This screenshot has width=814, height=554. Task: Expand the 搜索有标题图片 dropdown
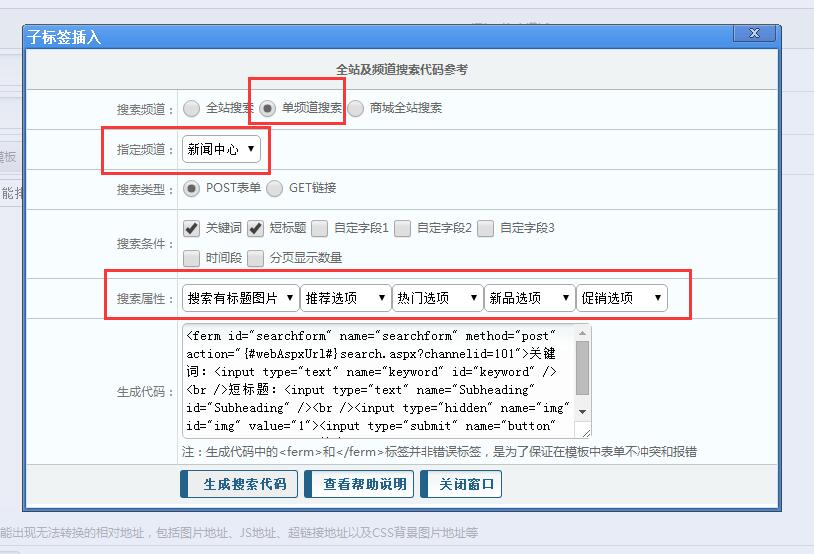coord(241,298)
